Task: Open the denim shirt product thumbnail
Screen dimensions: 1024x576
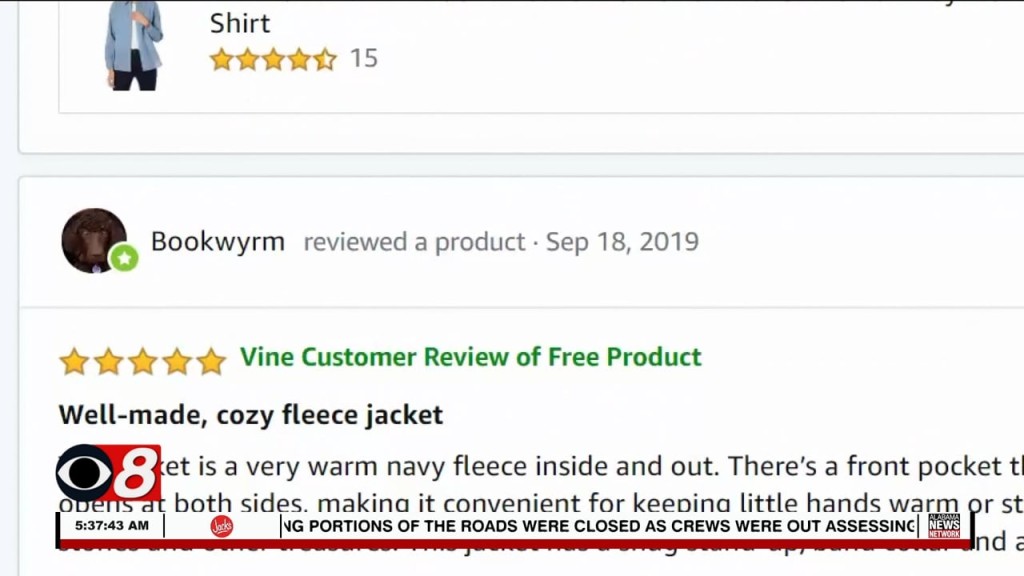Action: [134, 45]
